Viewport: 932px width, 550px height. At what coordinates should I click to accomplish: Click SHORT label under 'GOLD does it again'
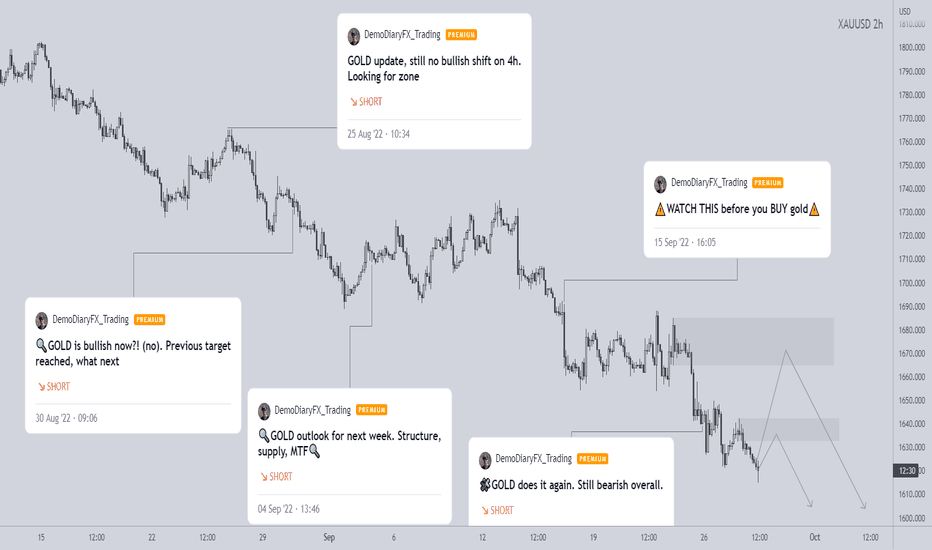(498, 510)
